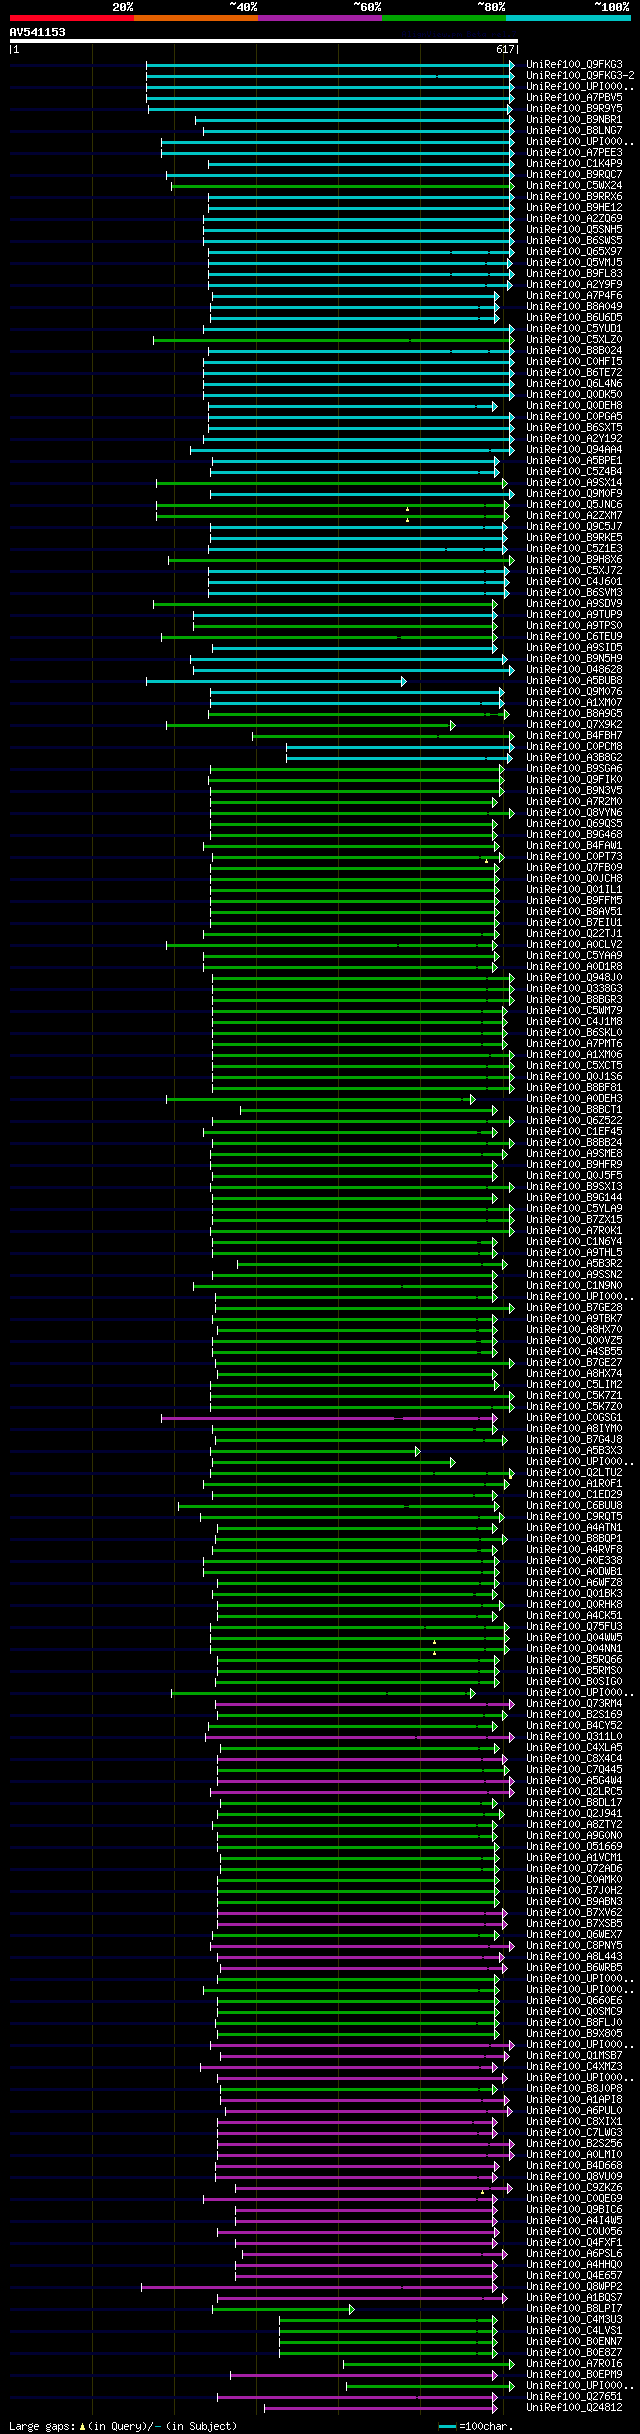640x2434 pixels.
Task: Select the UniRef100_C5XLZ0 label
Action: 574,340
